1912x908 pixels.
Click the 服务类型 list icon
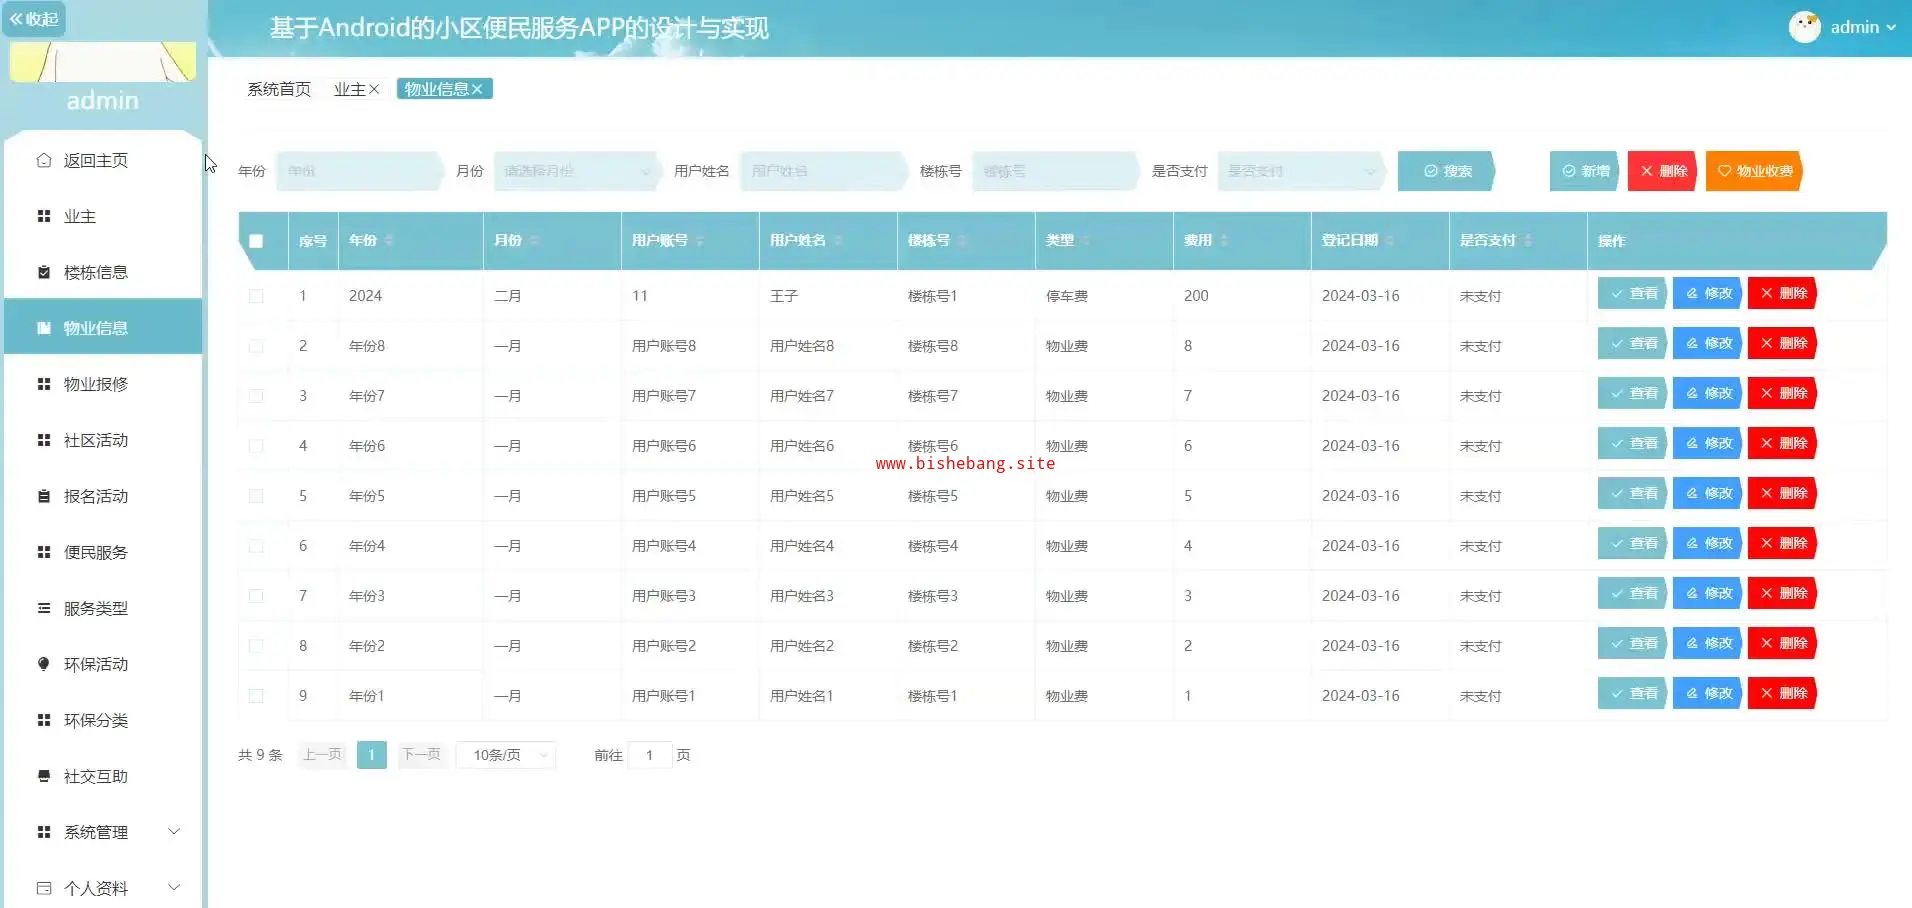[x=44, y=608]
